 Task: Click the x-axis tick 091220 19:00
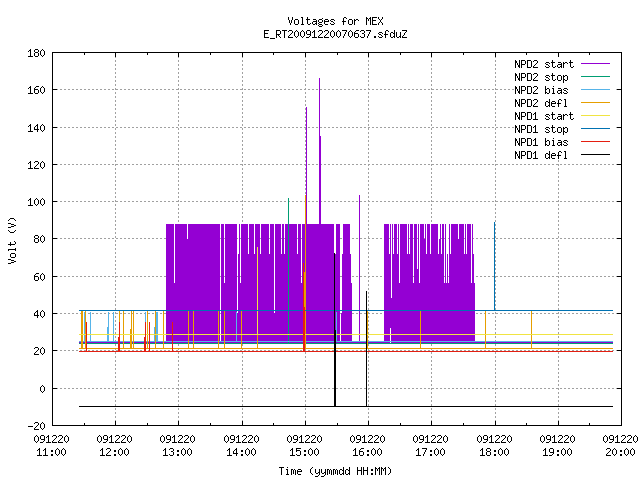point(557,446)
